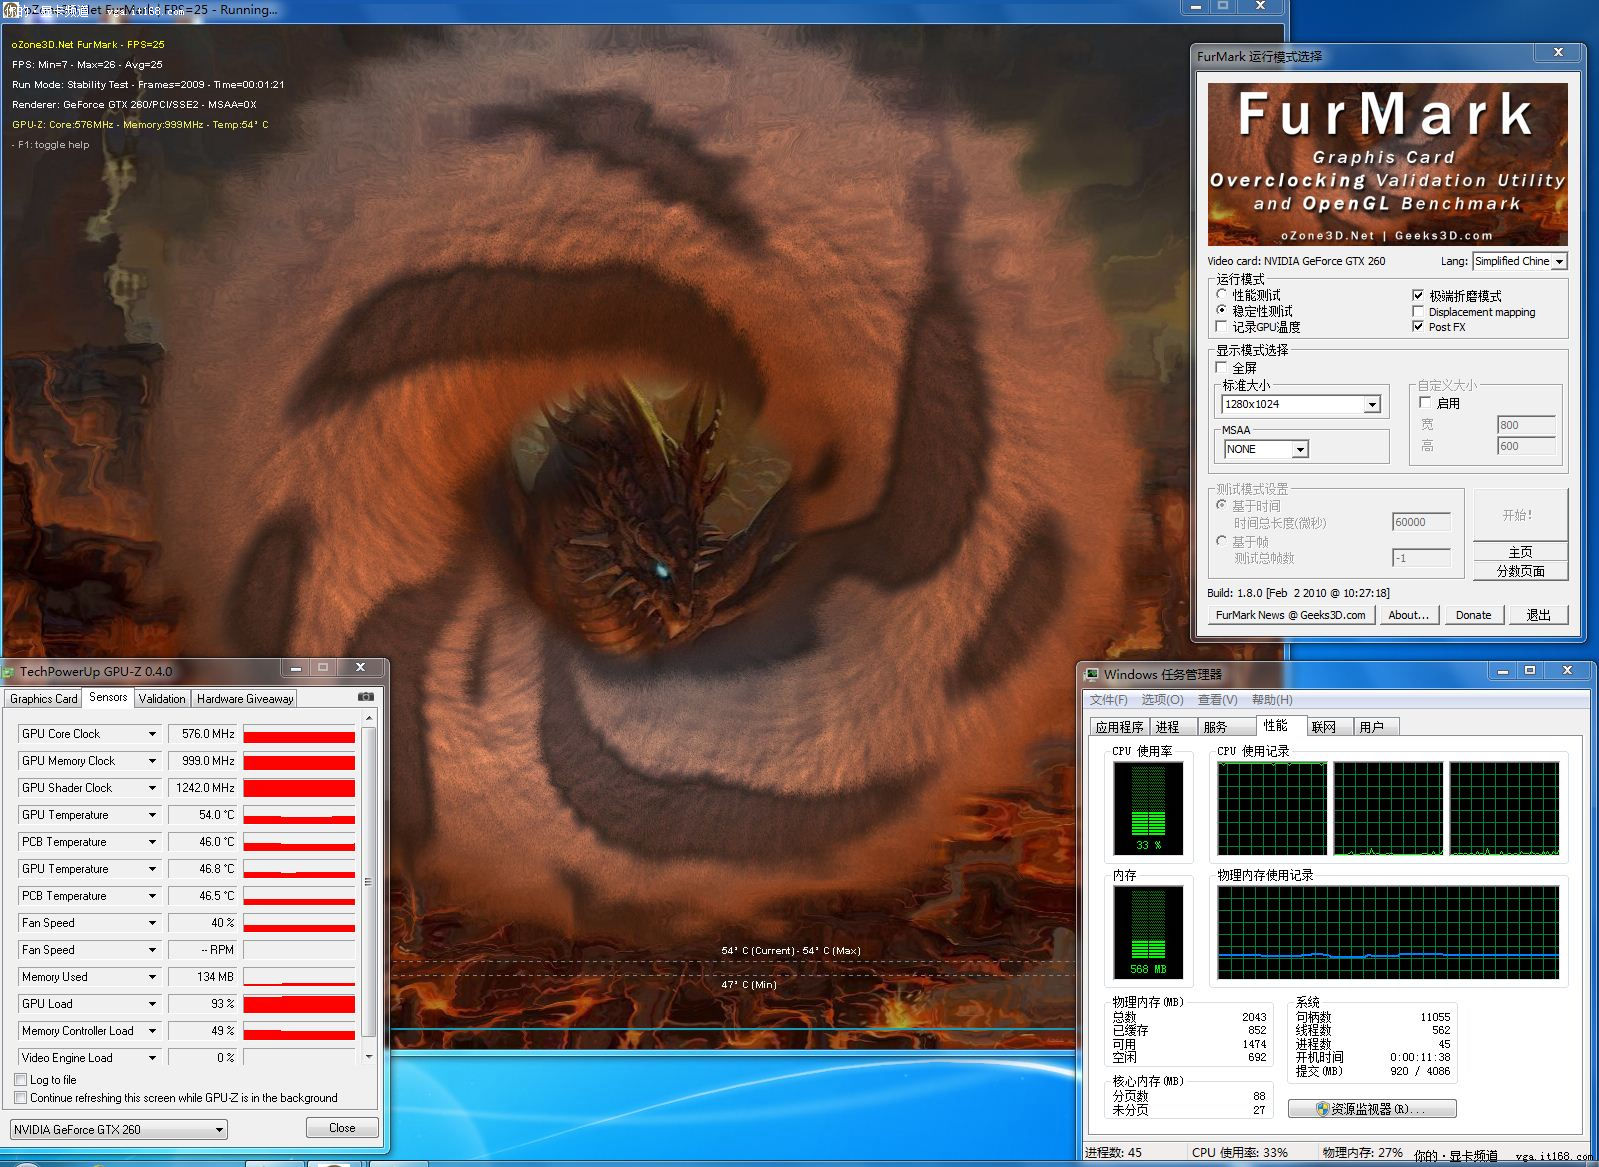This screenshot has height=1167, width=1599.
Task: Click GPU-Z title bar application icon
Action: click(x=9, y=672)
